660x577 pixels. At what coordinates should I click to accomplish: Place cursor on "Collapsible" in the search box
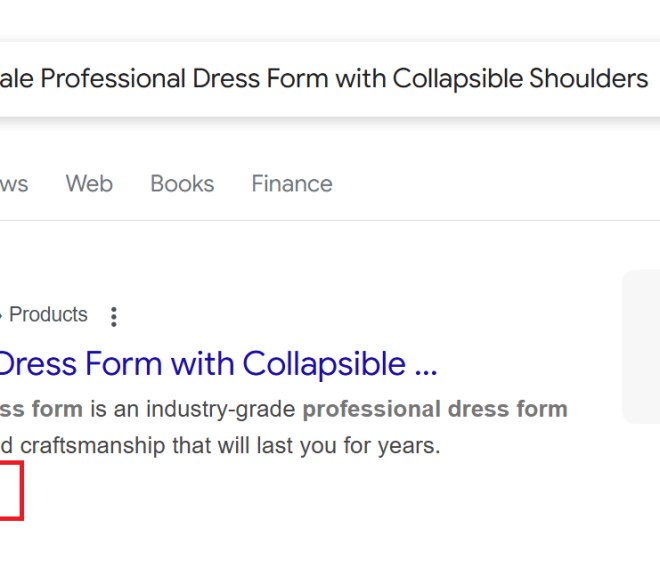[458, 79]
